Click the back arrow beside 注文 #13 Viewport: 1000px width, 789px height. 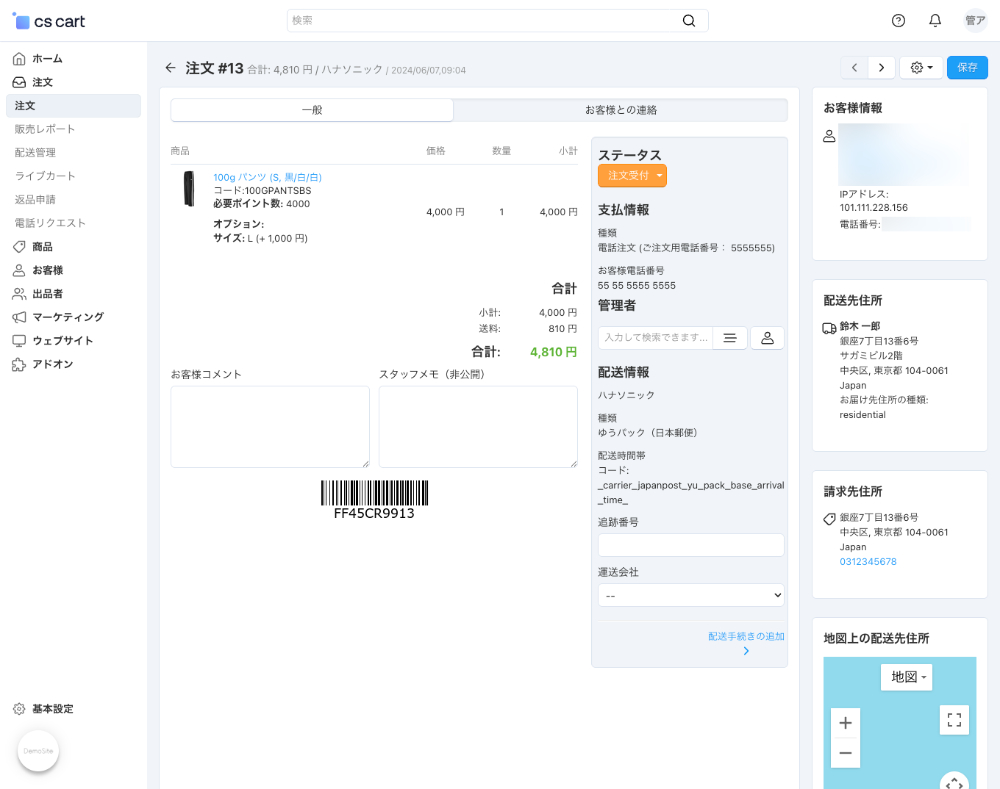point(170,67)
